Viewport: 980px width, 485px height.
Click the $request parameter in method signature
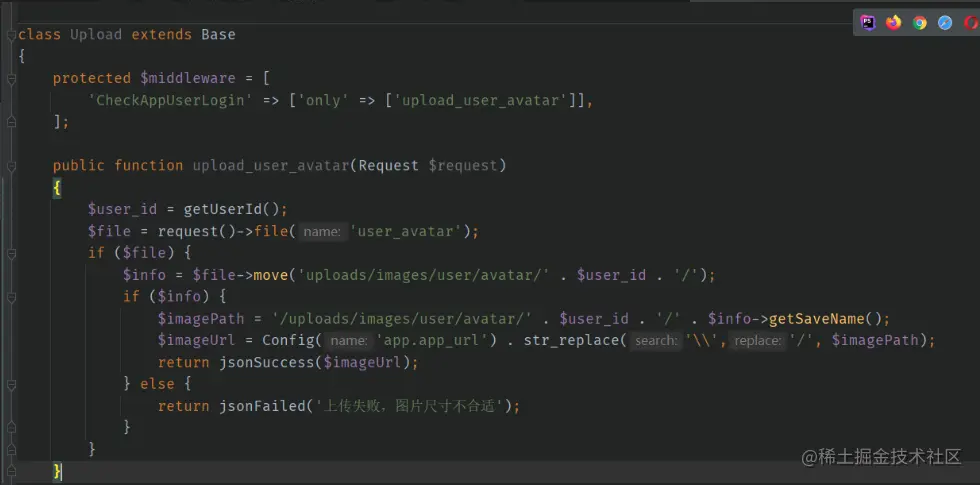click(463, 166)
